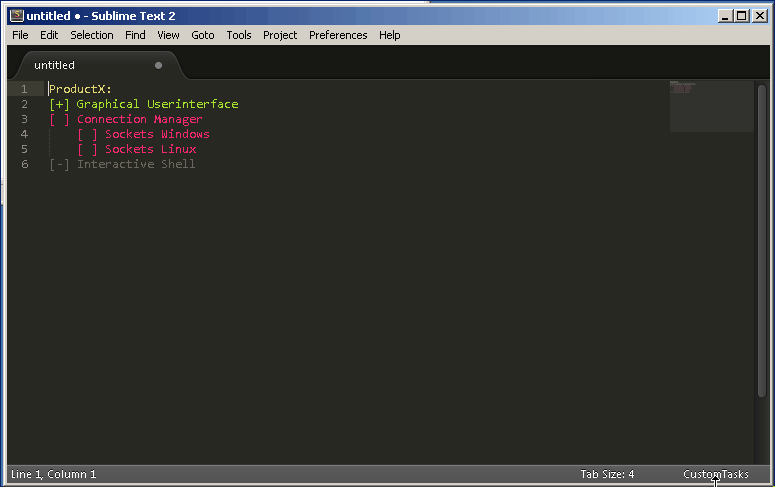Open the View menu
The height and width of the screenshot is (487, 775).
168,35
